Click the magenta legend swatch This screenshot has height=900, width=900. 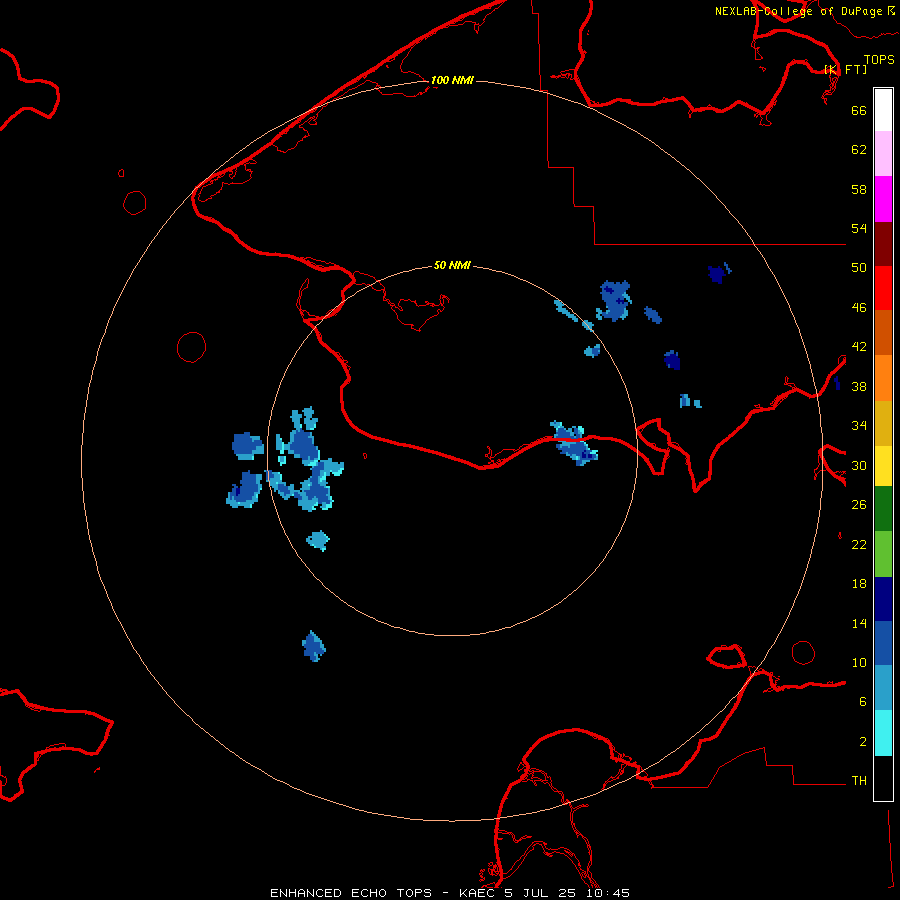[x=883, y=199]
